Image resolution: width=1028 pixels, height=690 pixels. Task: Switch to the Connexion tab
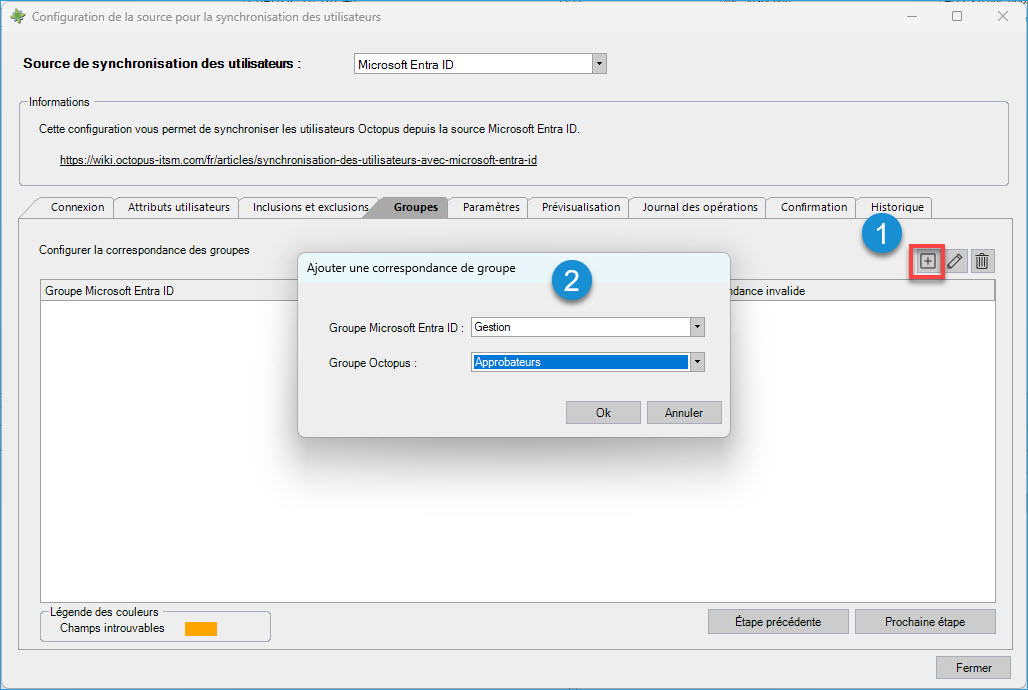77,207
